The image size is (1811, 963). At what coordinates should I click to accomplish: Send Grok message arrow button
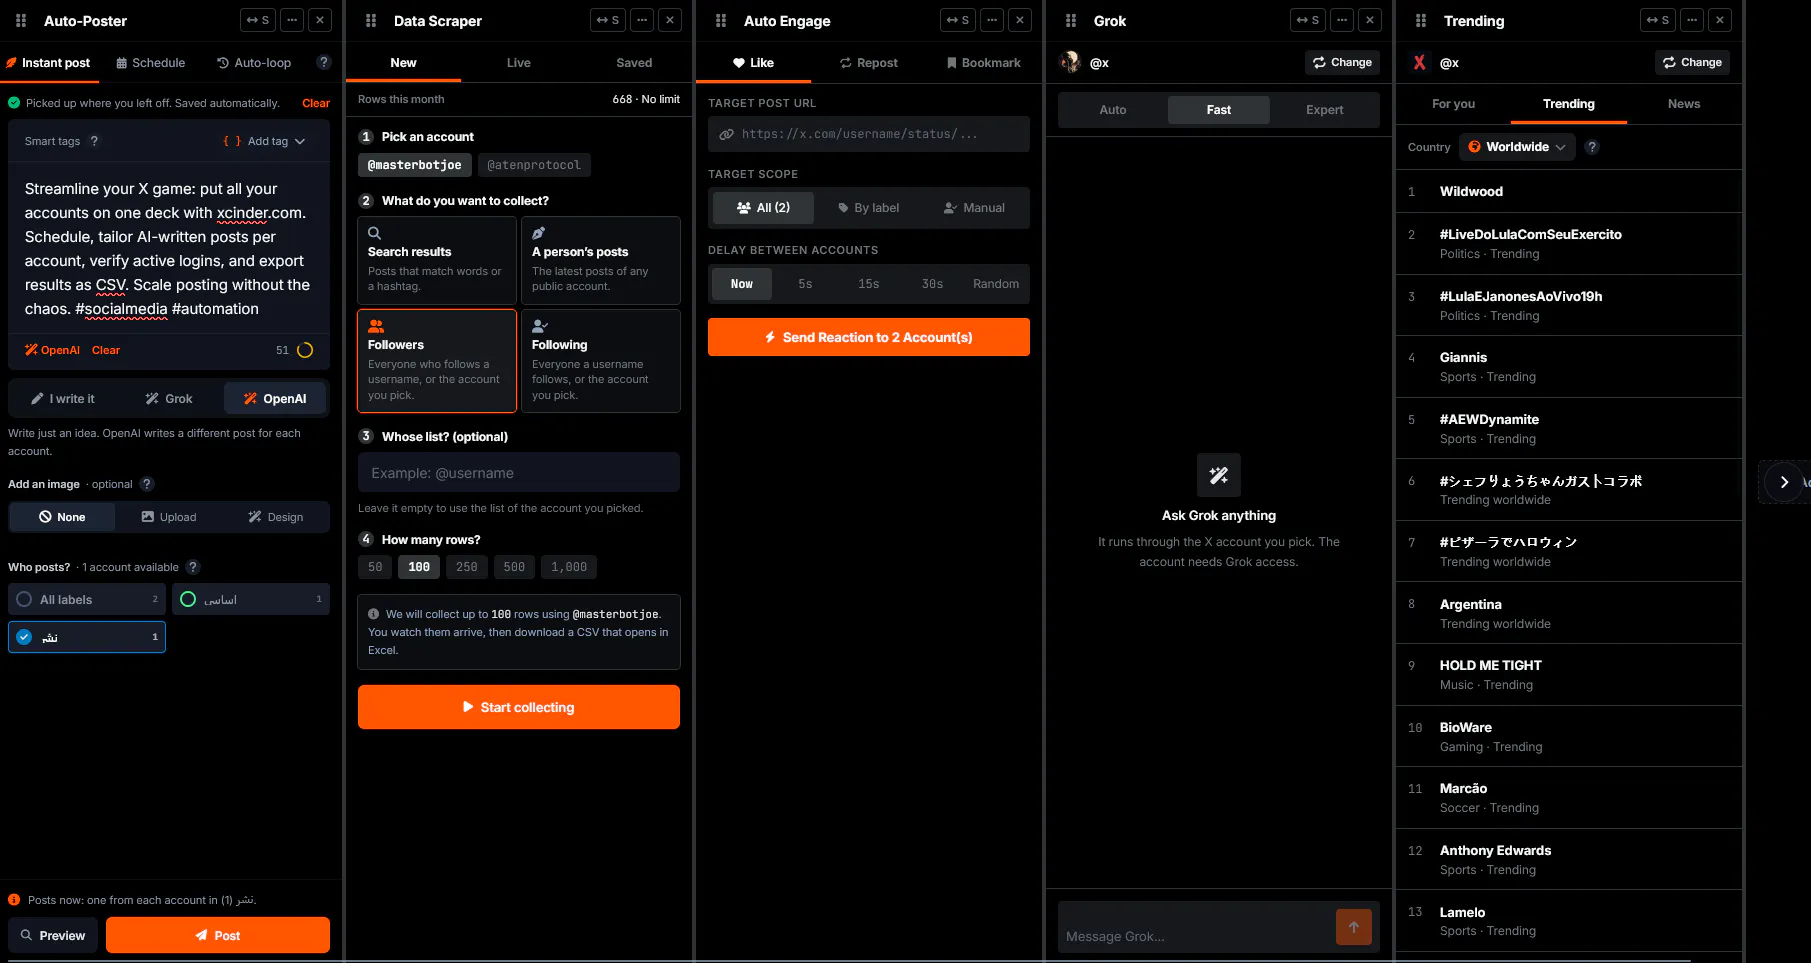click(1353, 927)
